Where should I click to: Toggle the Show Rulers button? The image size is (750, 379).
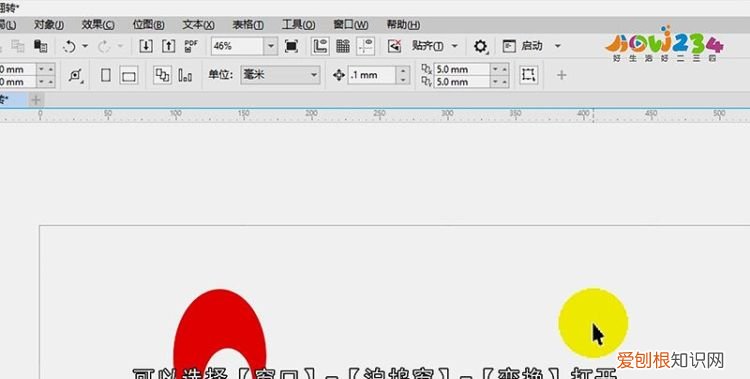pyautogui.click(x=320, y=46)
